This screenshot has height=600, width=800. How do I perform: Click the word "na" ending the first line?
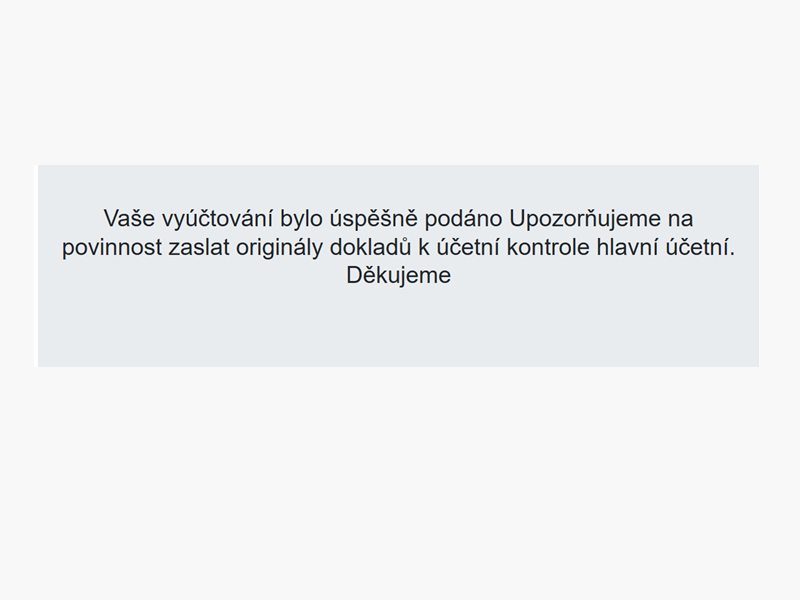681,220
